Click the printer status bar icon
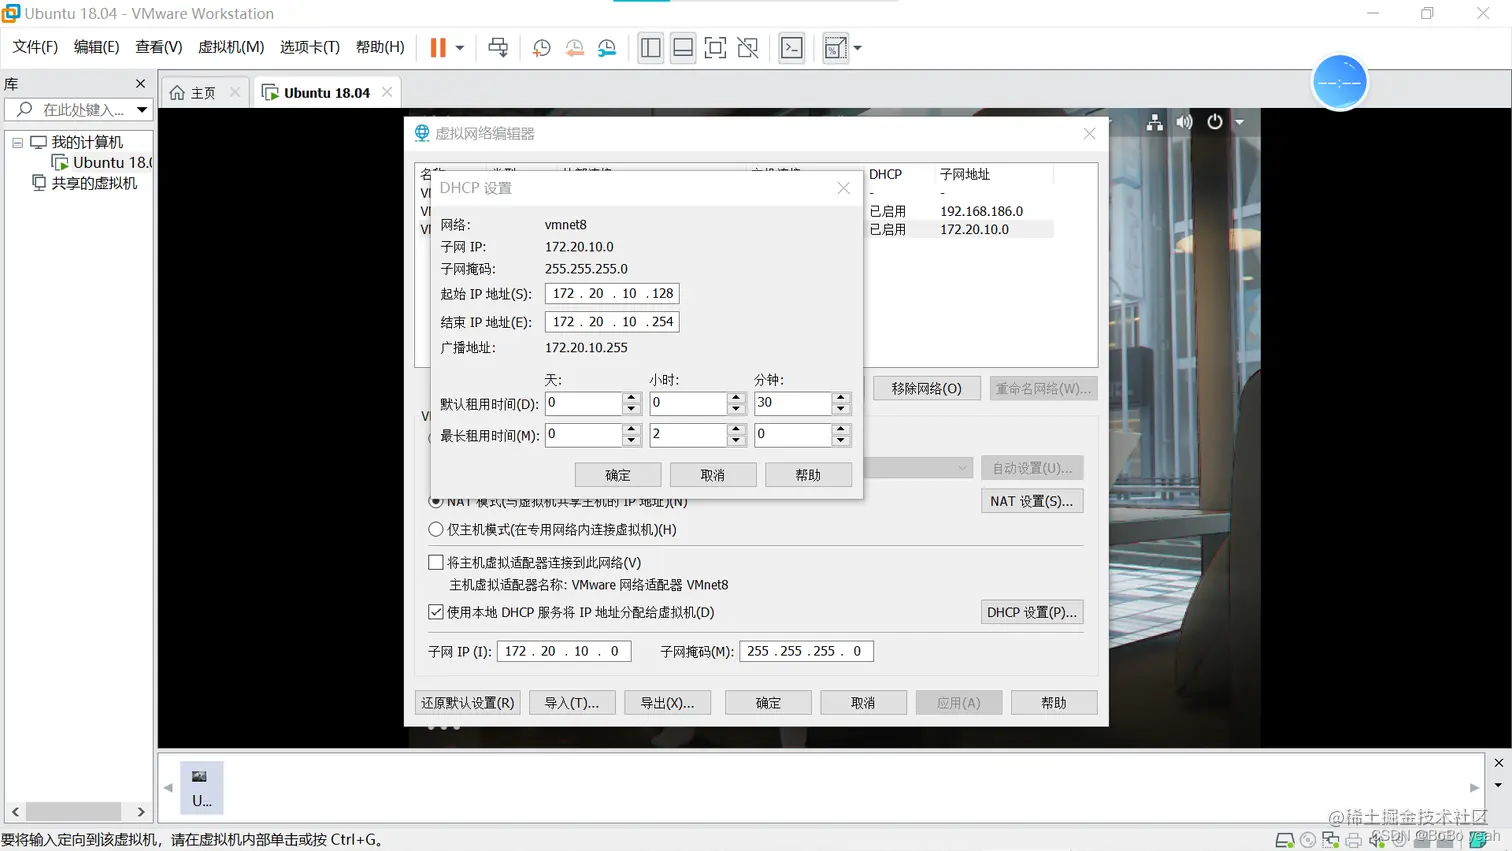 point(1354,840)
